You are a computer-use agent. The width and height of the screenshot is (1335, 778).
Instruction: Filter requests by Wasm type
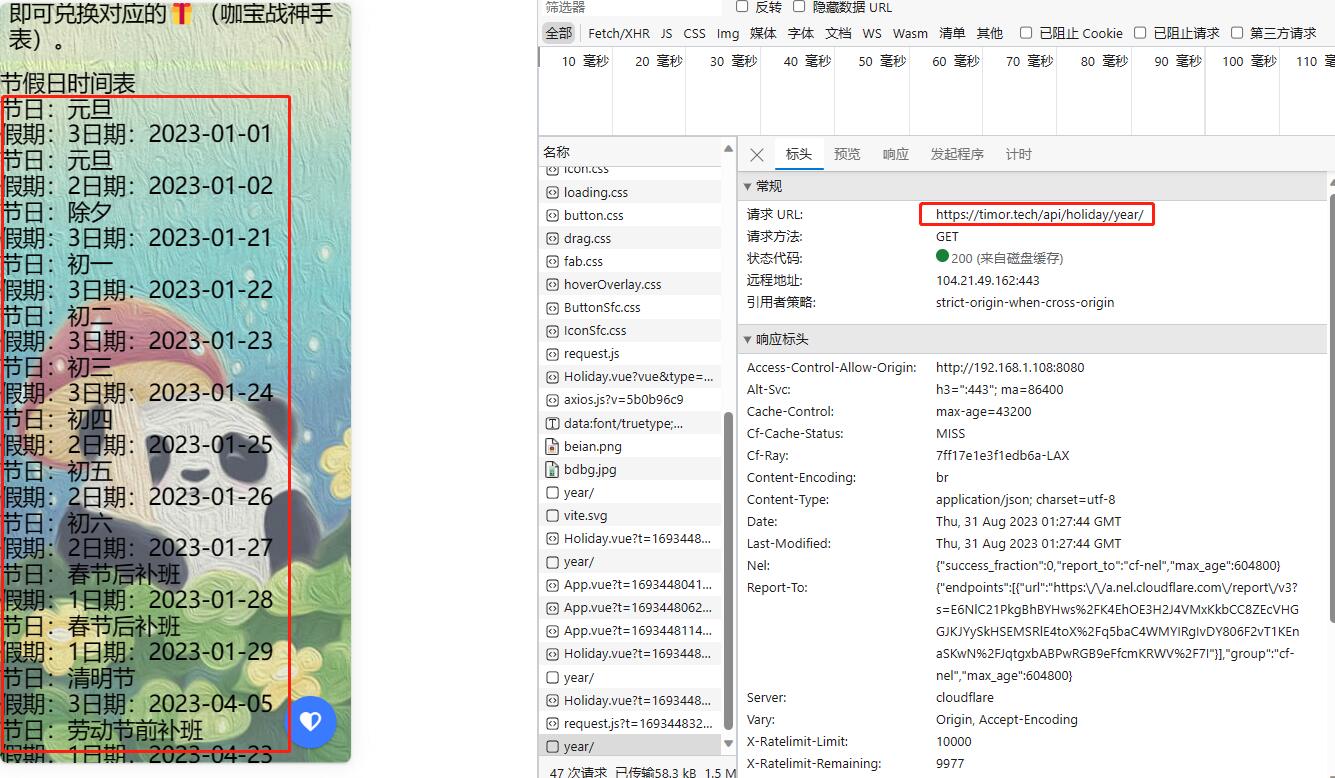click(x=910, y=33)
